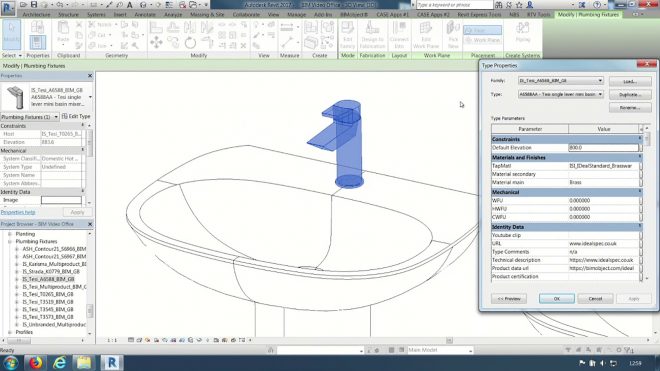Collapse the Mechanical section in Properties palette
The image size is (660, 371).
pos(82,150)
